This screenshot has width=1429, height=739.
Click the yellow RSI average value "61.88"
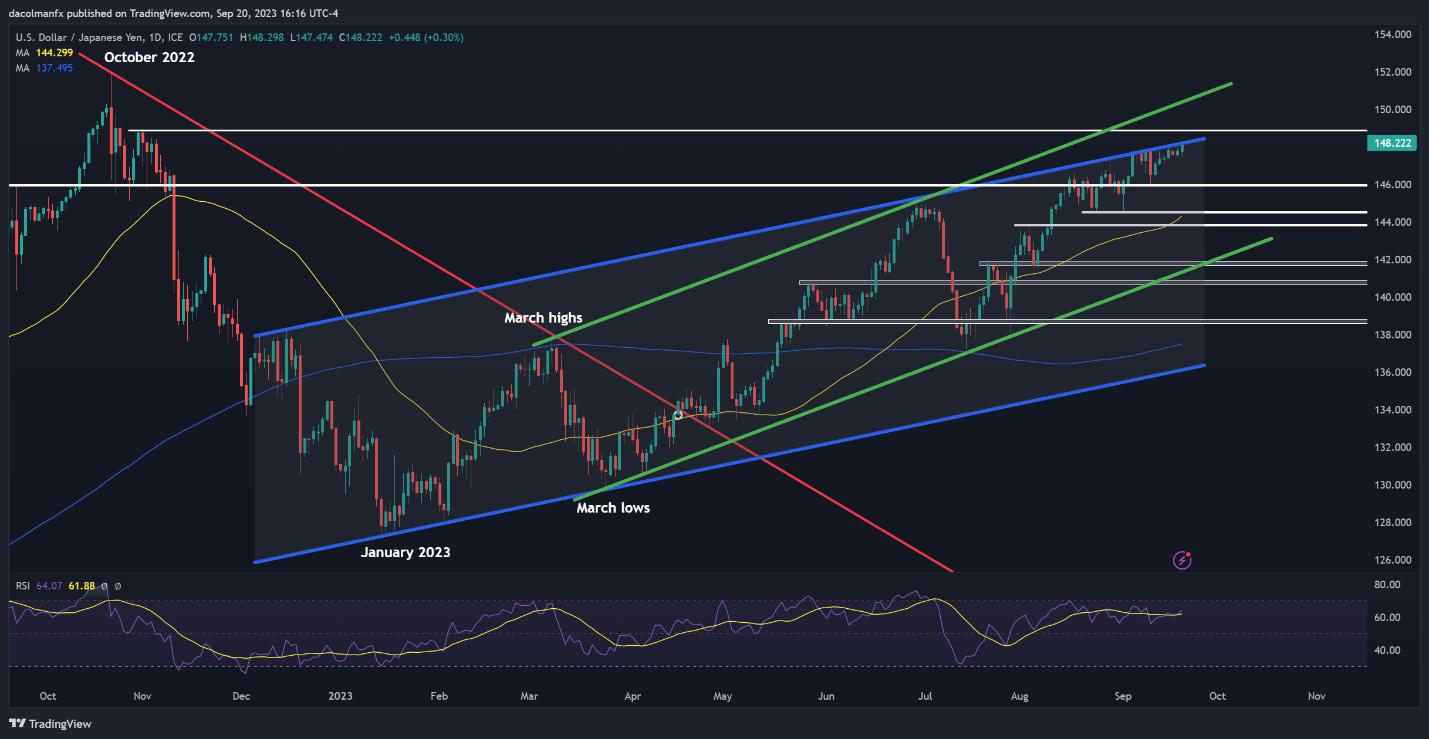click(81, 586)
